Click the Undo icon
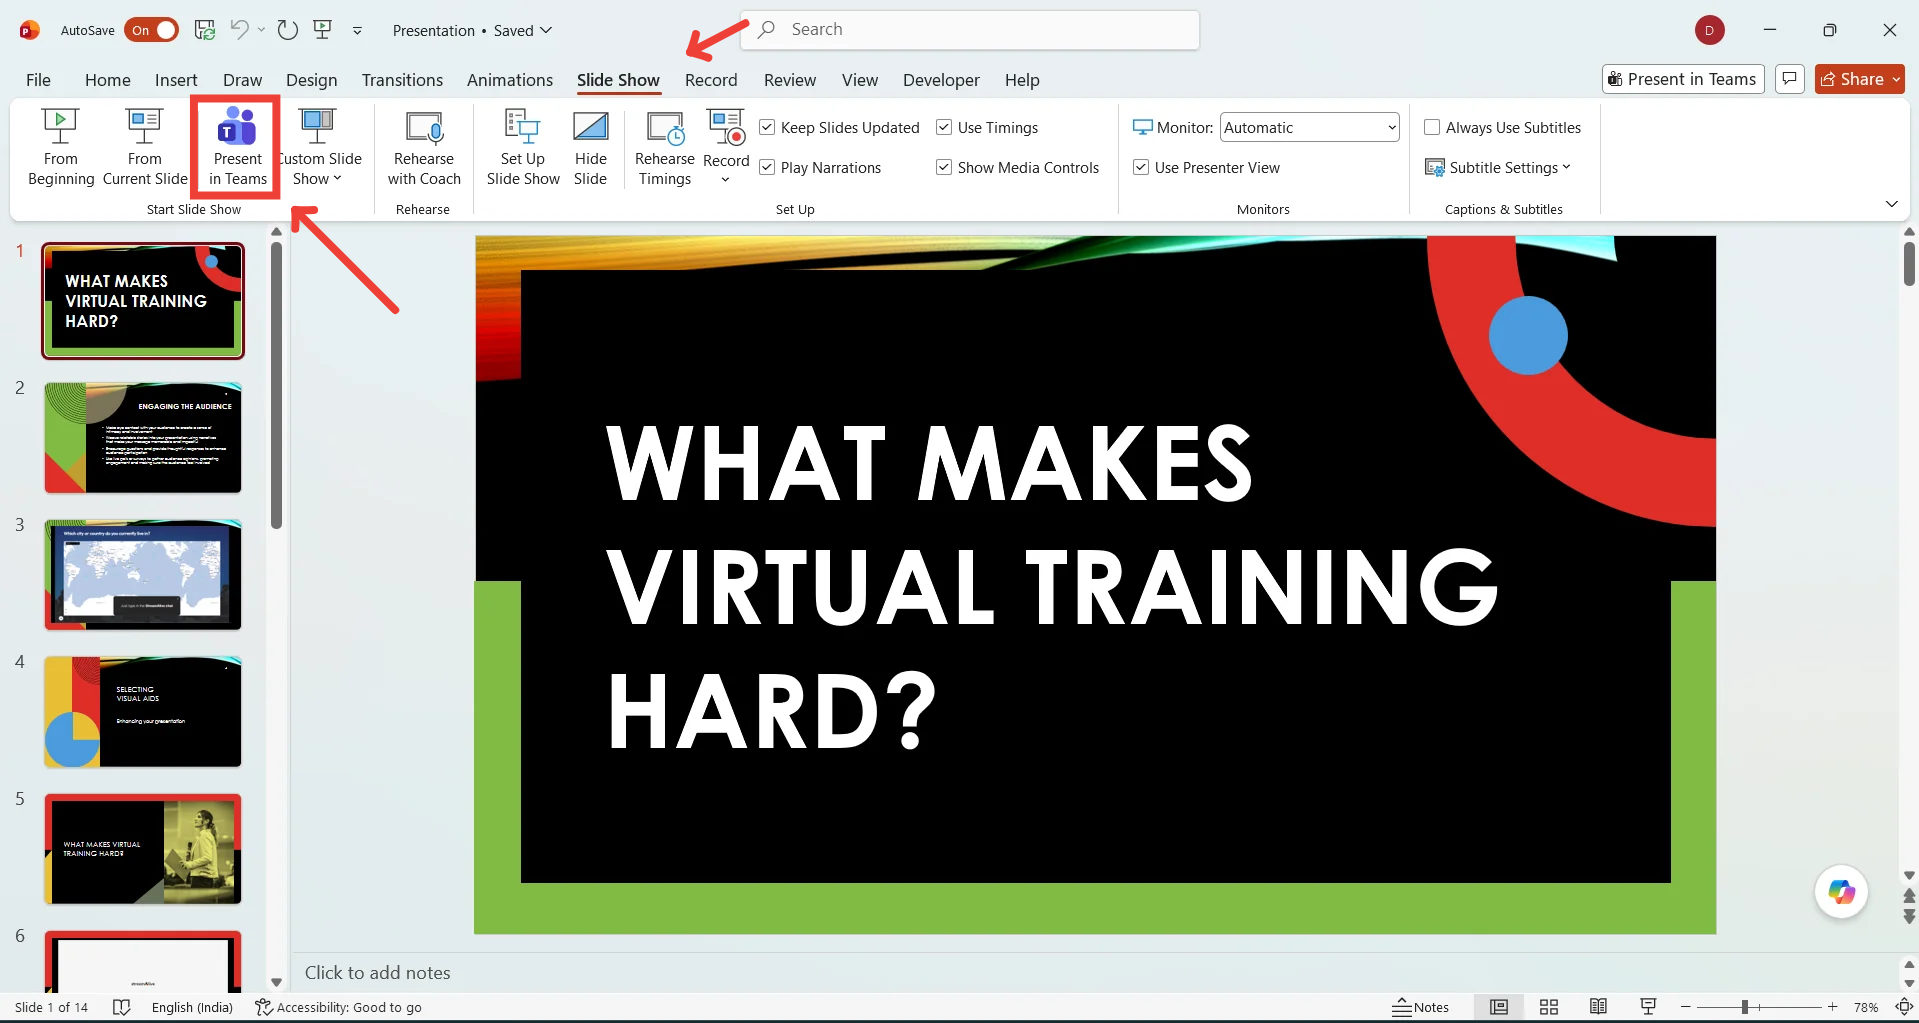 239,29
